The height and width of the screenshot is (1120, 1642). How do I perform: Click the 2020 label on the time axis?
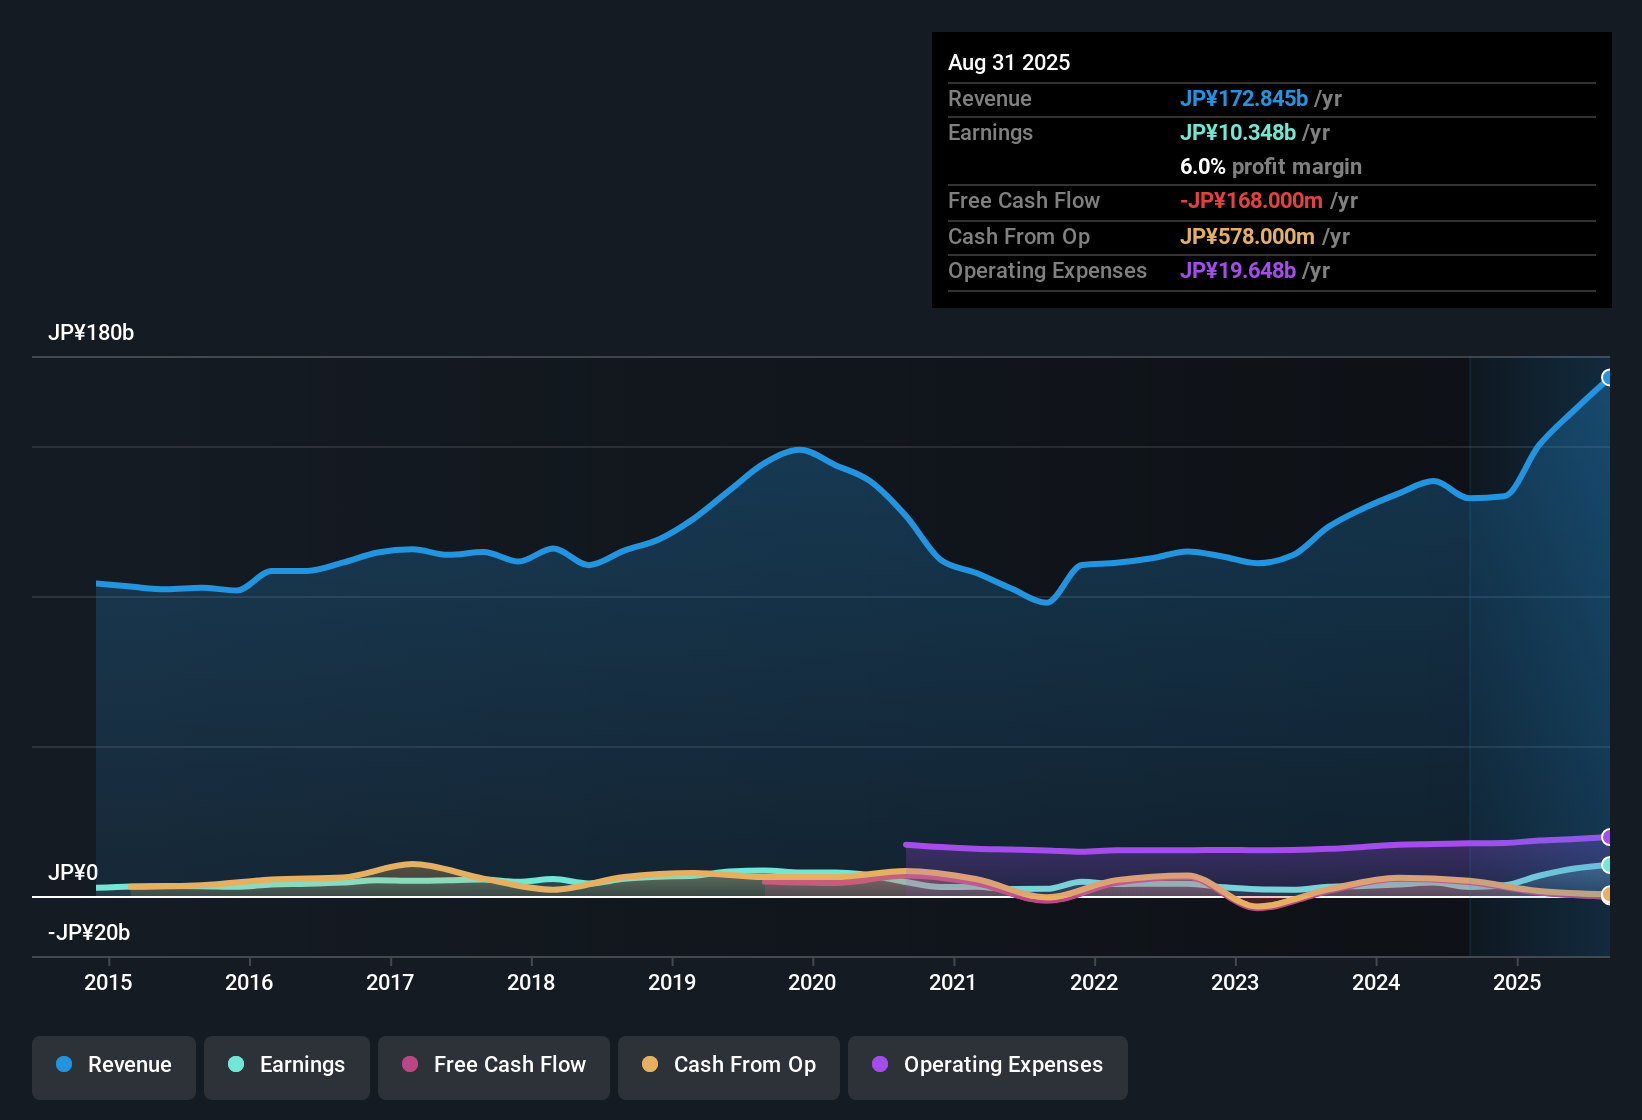tap(813, 982)
